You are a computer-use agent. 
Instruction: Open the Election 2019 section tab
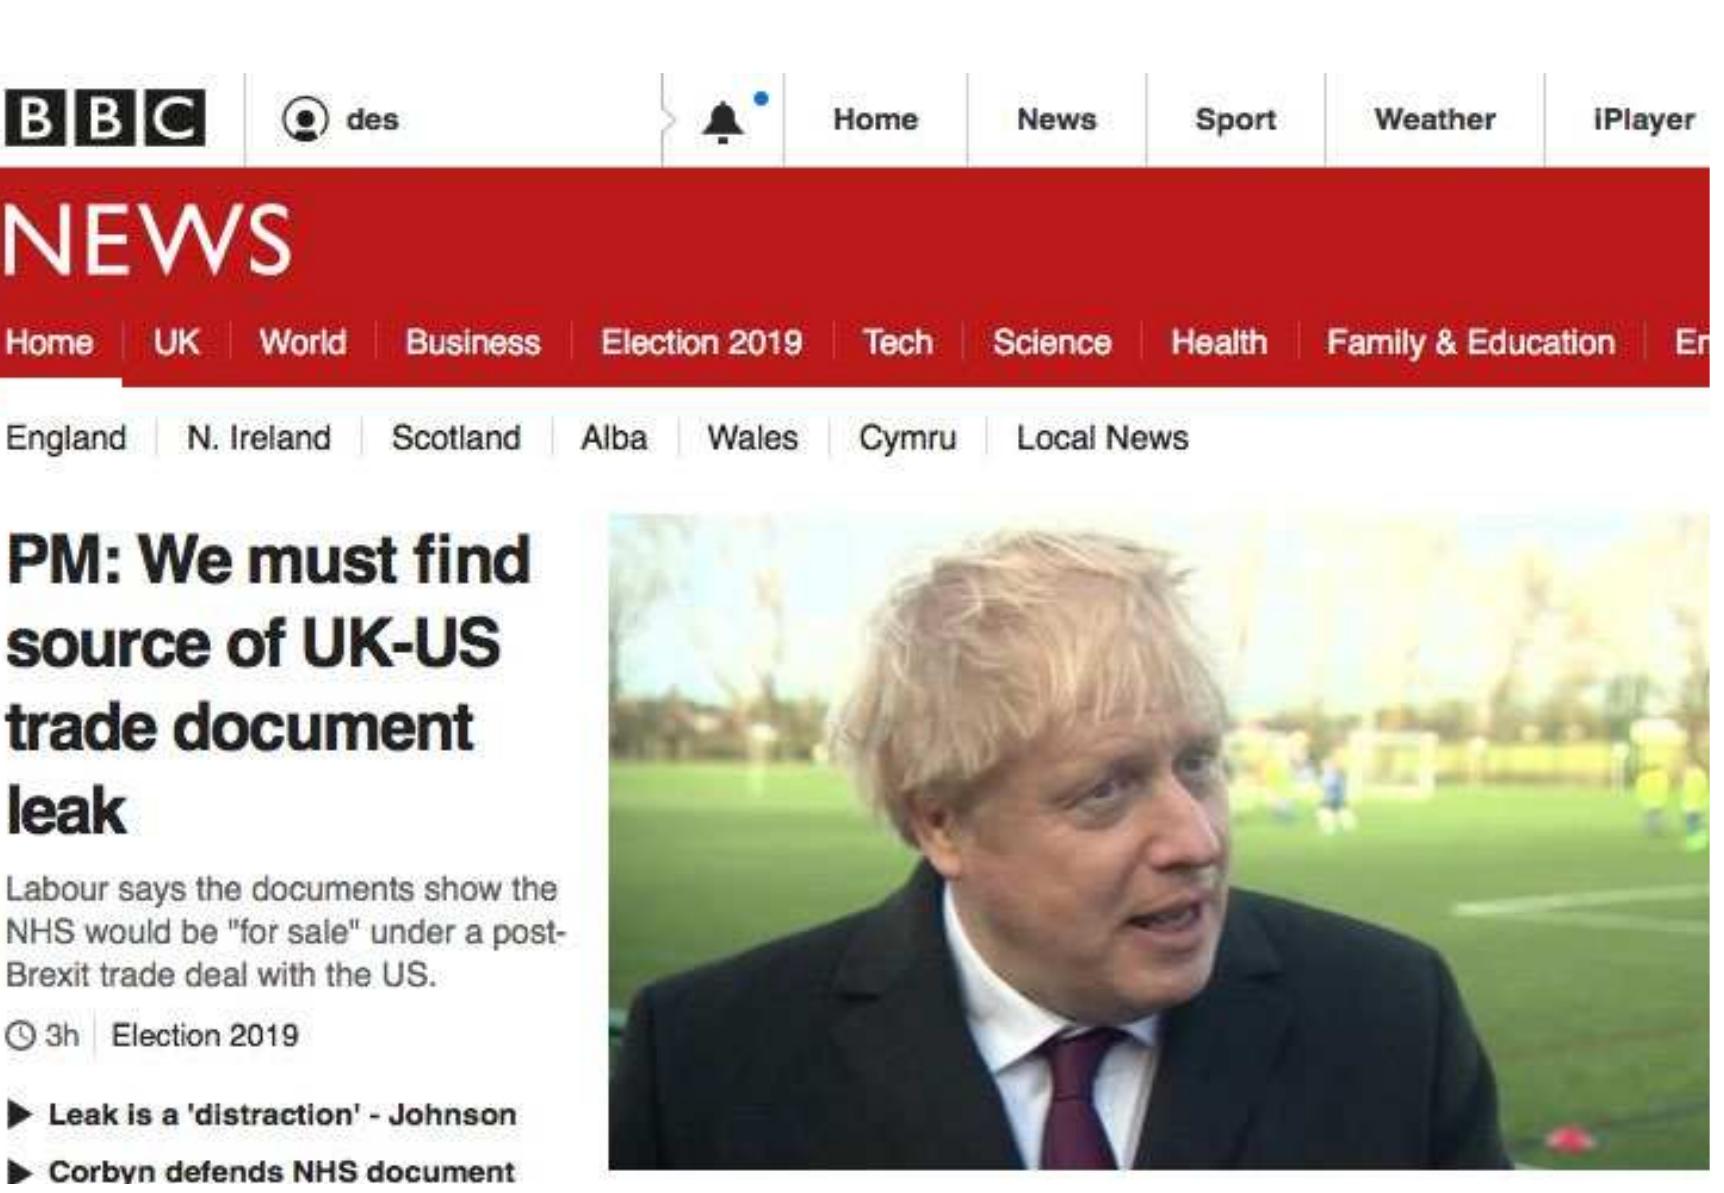(701, 343)
